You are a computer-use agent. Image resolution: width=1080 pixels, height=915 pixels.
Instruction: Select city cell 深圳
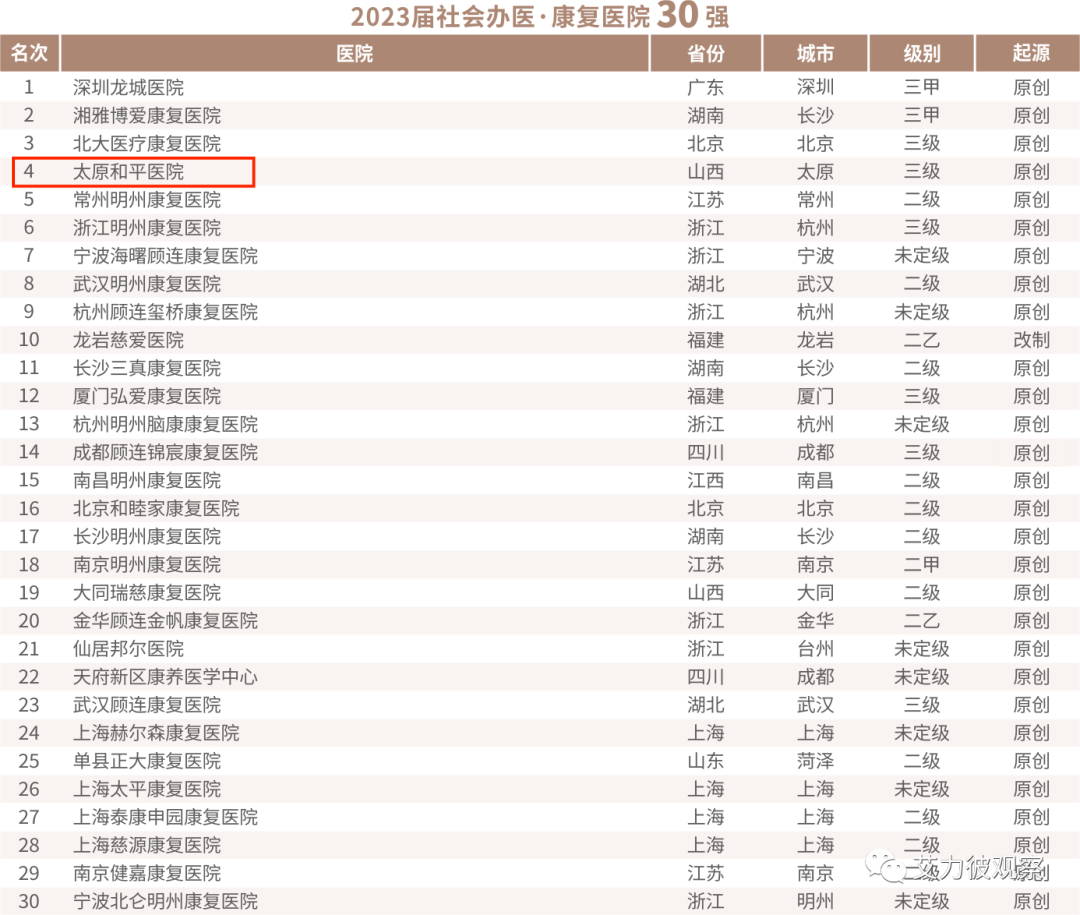tap(816, 88)
